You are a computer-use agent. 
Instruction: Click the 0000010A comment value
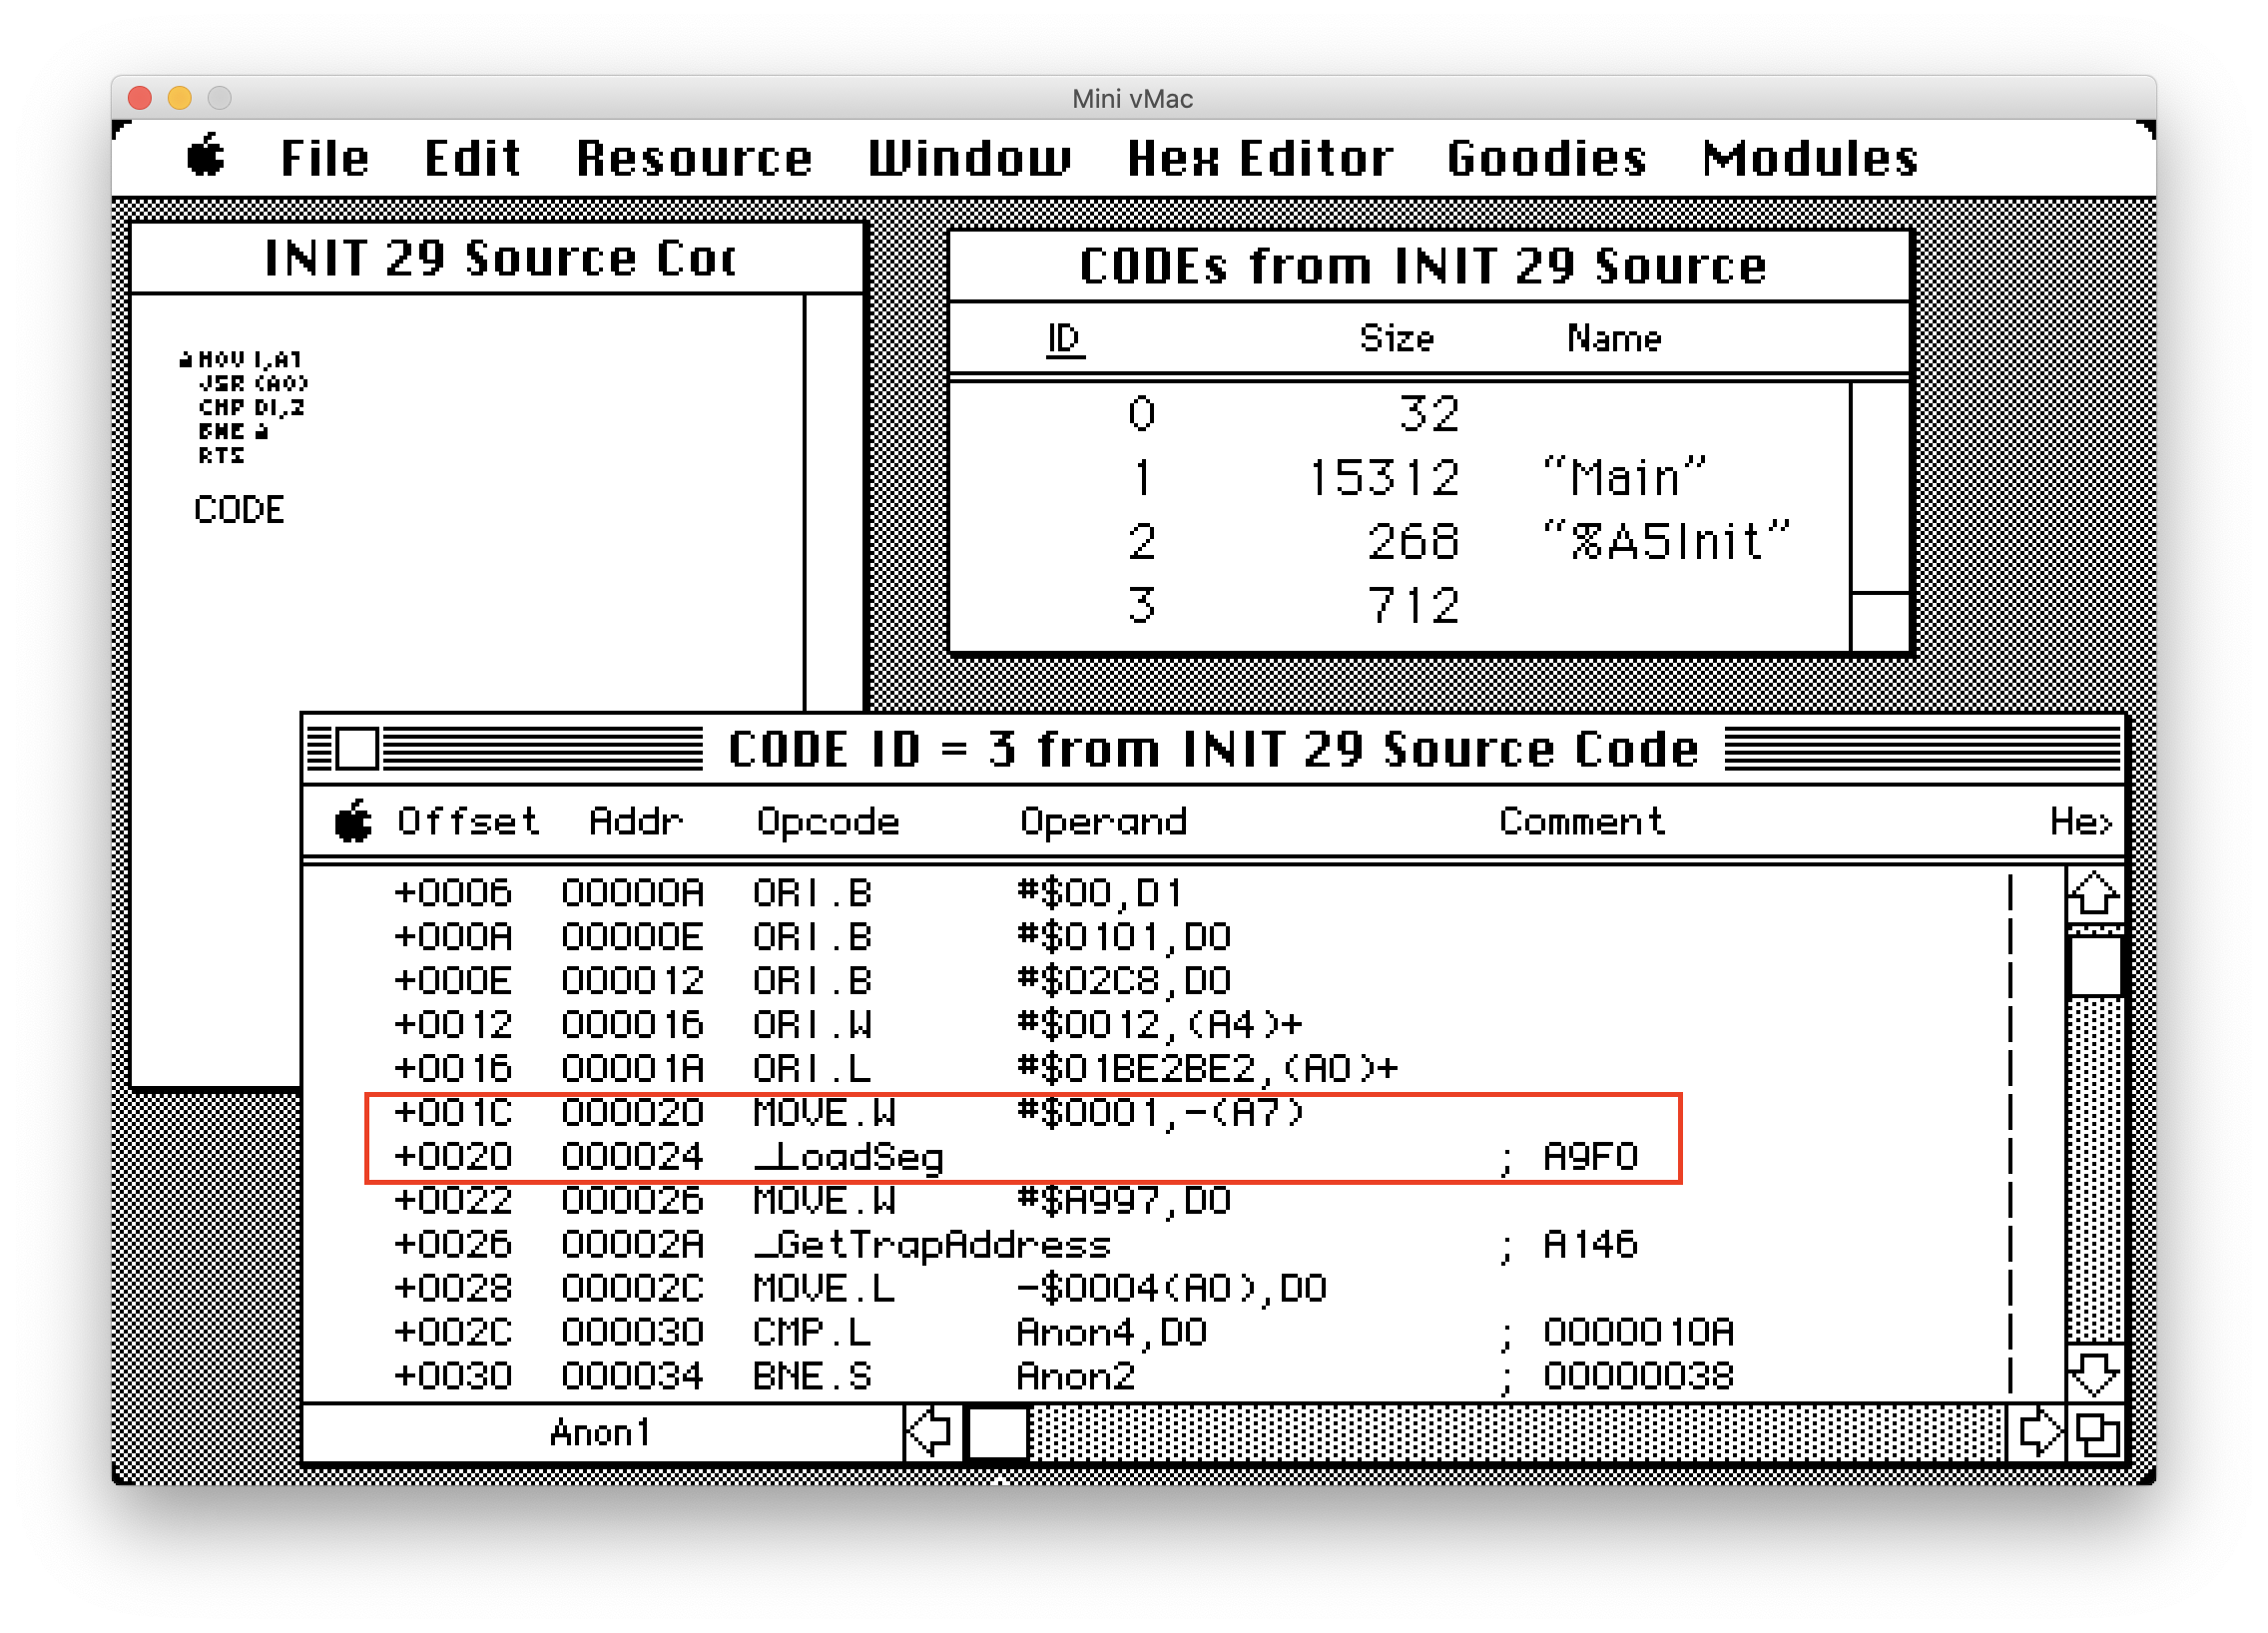tap(1638, 1332)
